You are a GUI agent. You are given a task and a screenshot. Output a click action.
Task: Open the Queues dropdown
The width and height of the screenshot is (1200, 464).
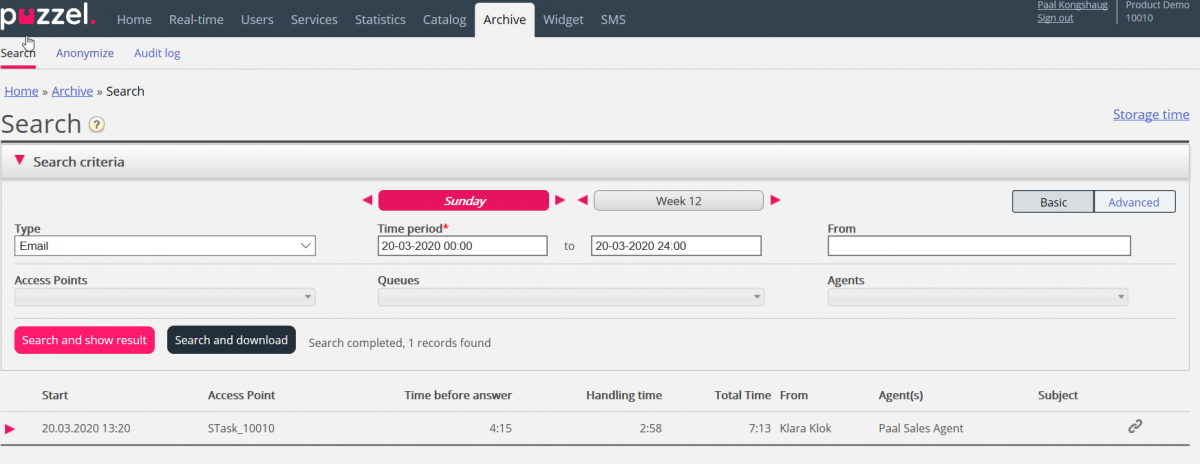coord(570,298)
